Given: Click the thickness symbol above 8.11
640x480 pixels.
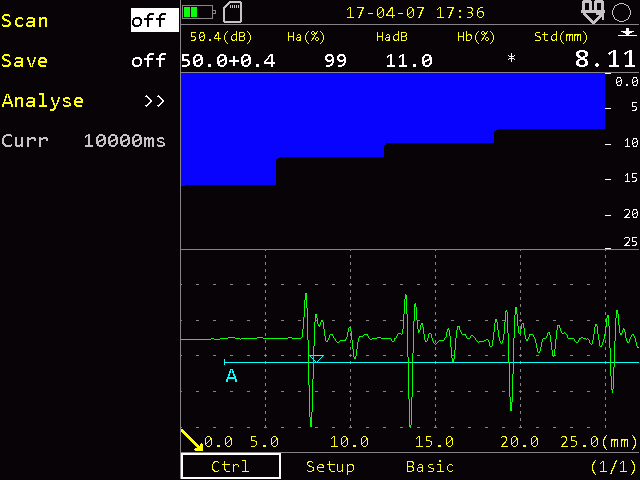Looking at the screenshot, I should (x=627, y=33).
